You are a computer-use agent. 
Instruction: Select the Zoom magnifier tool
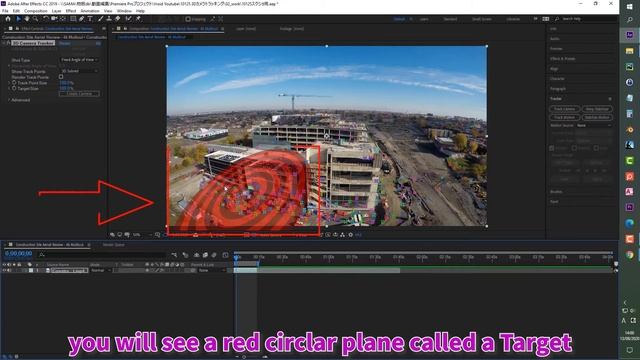coord(36,19)
